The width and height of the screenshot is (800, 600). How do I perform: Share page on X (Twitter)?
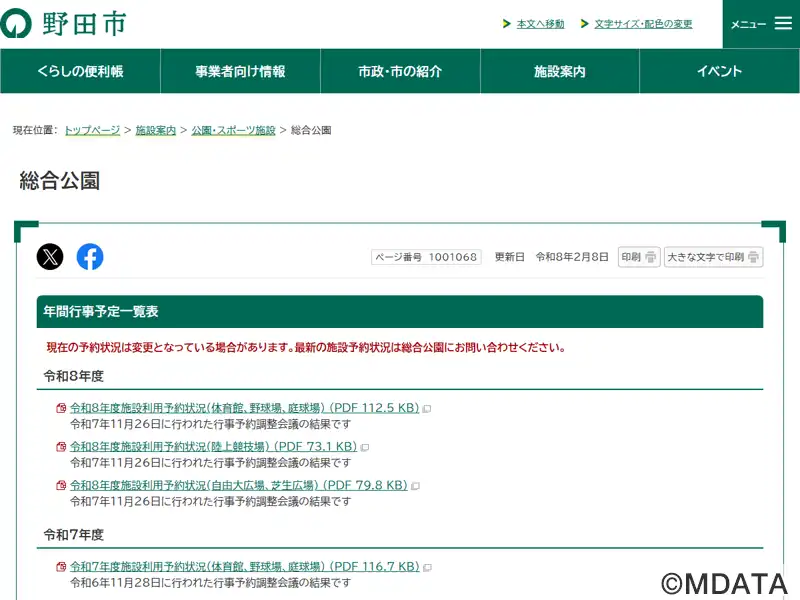coord(50,257)
